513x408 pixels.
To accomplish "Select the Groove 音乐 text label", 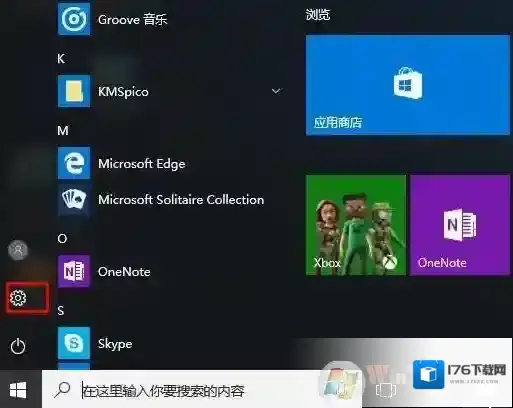I will tap(133, 20).
